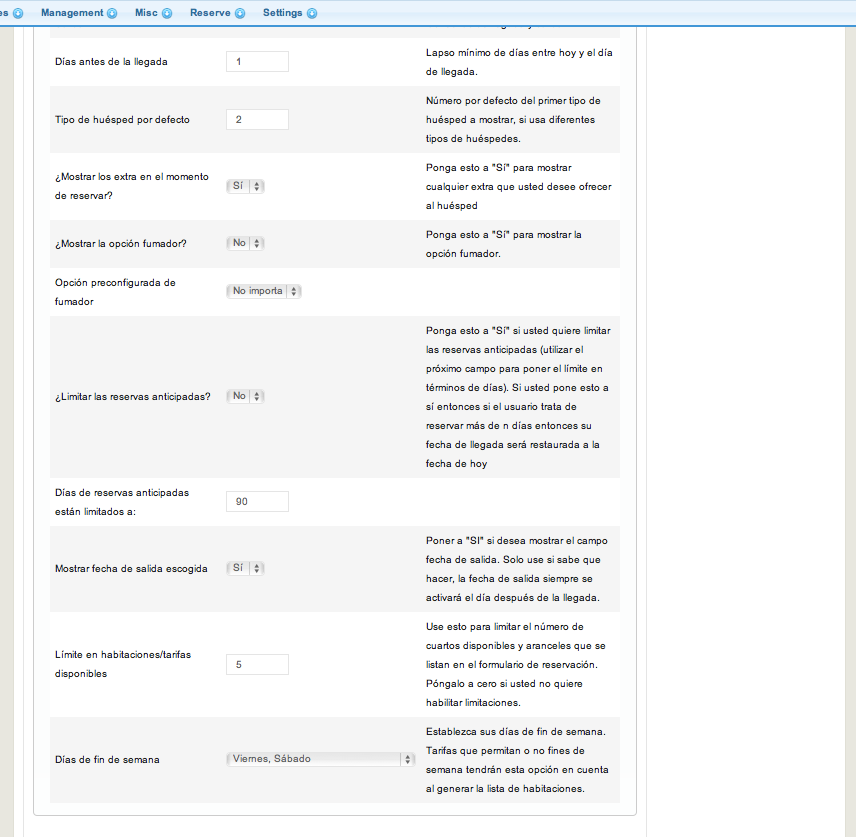Click the label "Días de fin de semana"
This screenshot has height=837, width=856.
107,760
